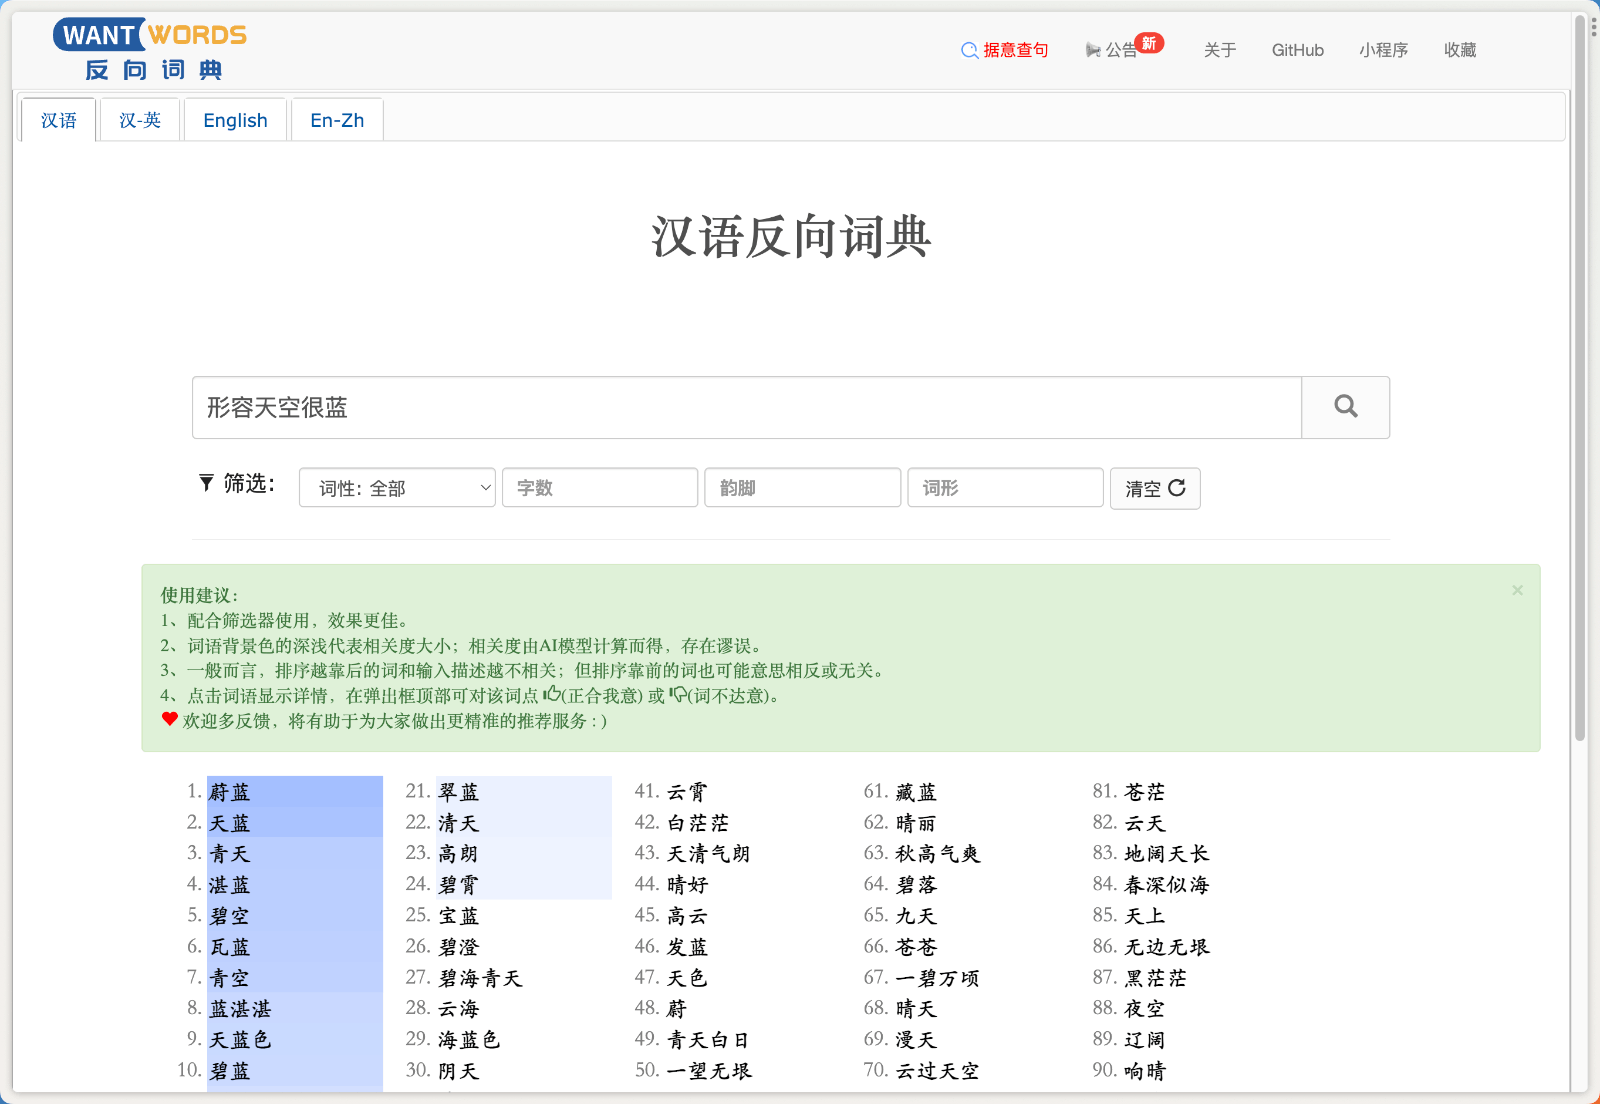Click the megaphone icon next to 公告
Screen dimensions: 1600x1104
coord(1090,50)
